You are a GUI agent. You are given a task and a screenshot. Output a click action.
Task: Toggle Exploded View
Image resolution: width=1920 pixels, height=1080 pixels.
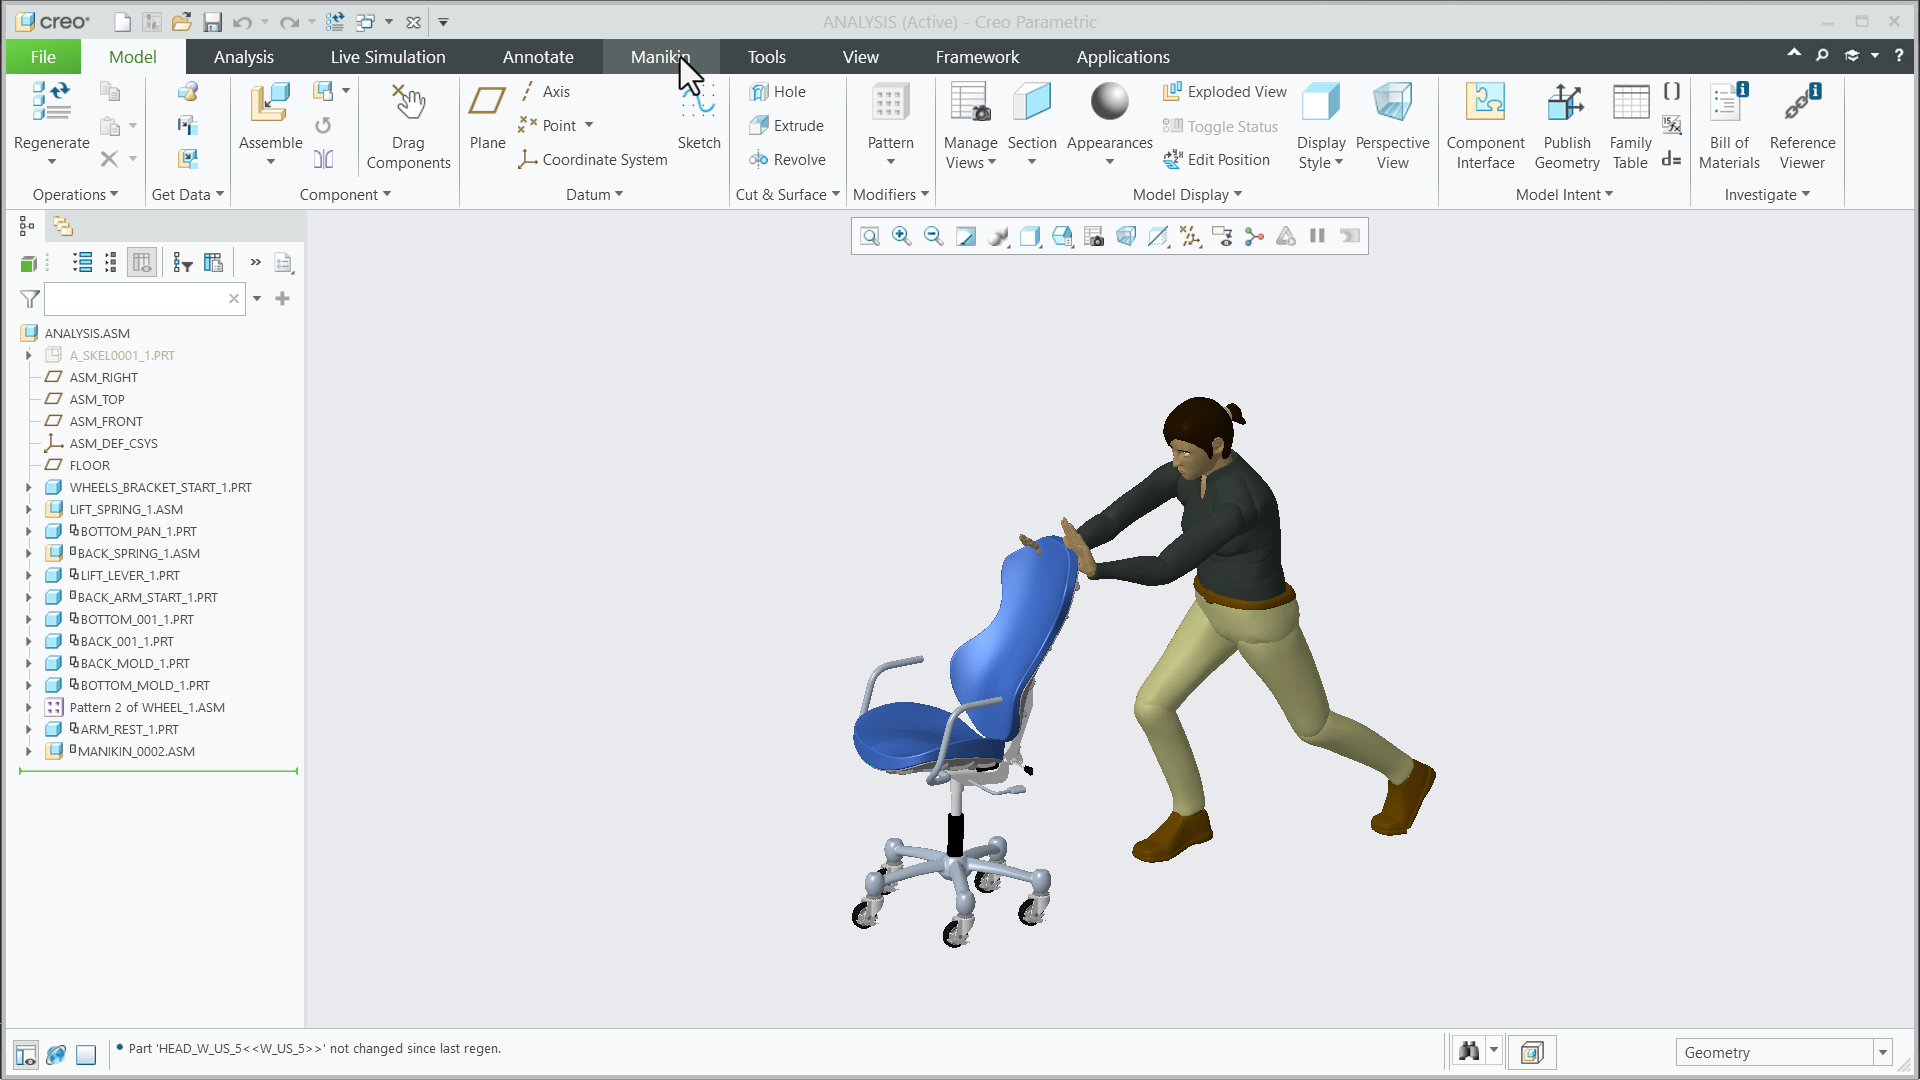point(1225,92)
